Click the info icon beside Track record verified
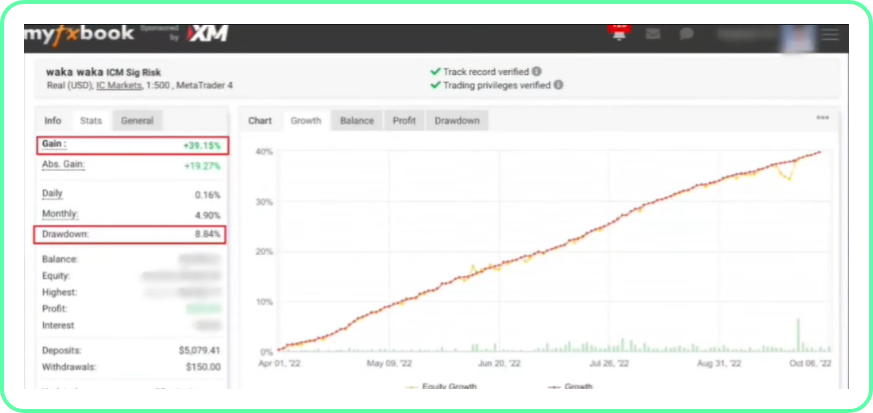The height and width of the screenshot is (413, 873). tap(537, 72)
